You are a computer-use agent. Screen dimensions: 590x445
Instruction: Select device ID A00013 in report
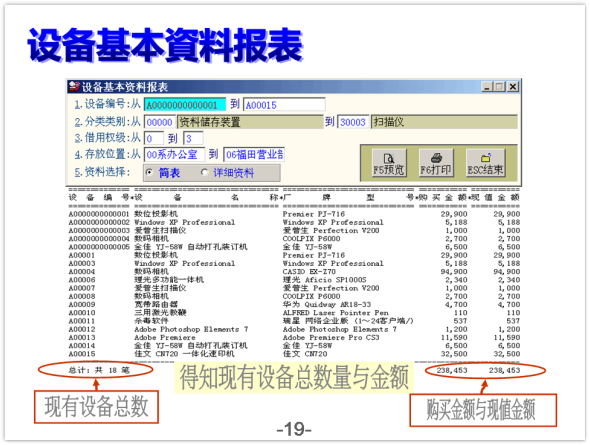coord(82,337)
